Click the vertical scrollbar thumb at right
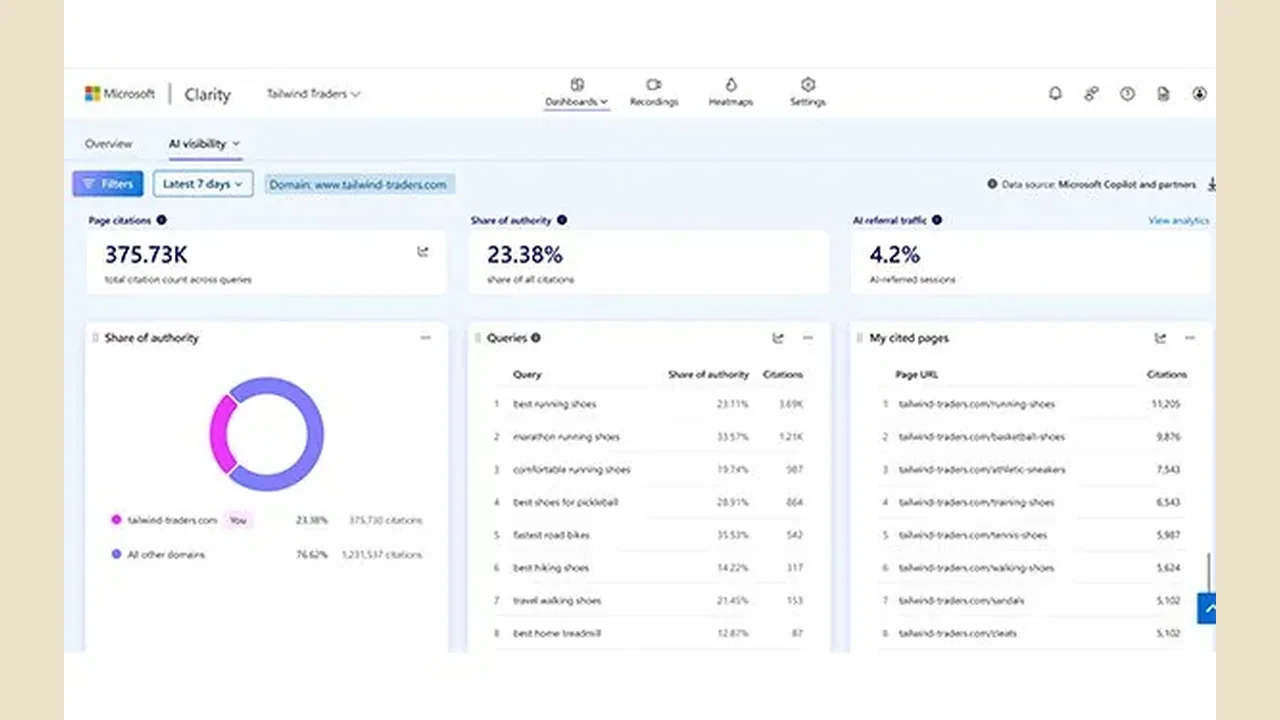Viewport: 1280px width, 720px height. [x=1209, y=572]
